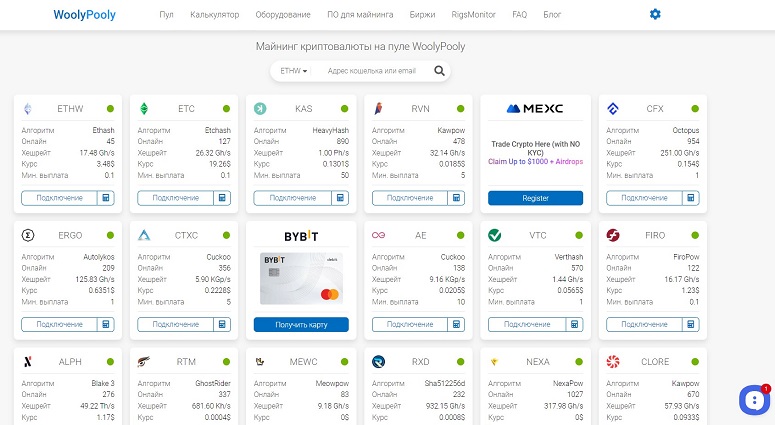Click the ALPH coin logo
The width and height of the screenshot is (775, 425).
pos(28,362)
